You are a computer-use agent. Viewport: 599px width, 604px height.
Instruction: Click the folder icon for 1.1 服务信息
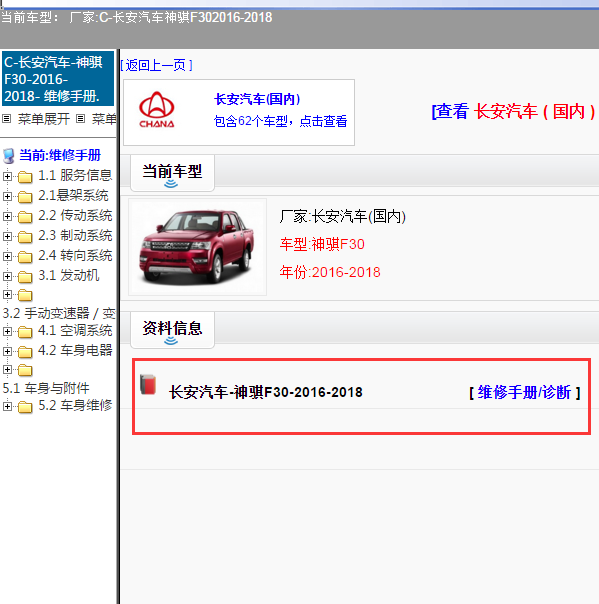[x=25, y=177]
